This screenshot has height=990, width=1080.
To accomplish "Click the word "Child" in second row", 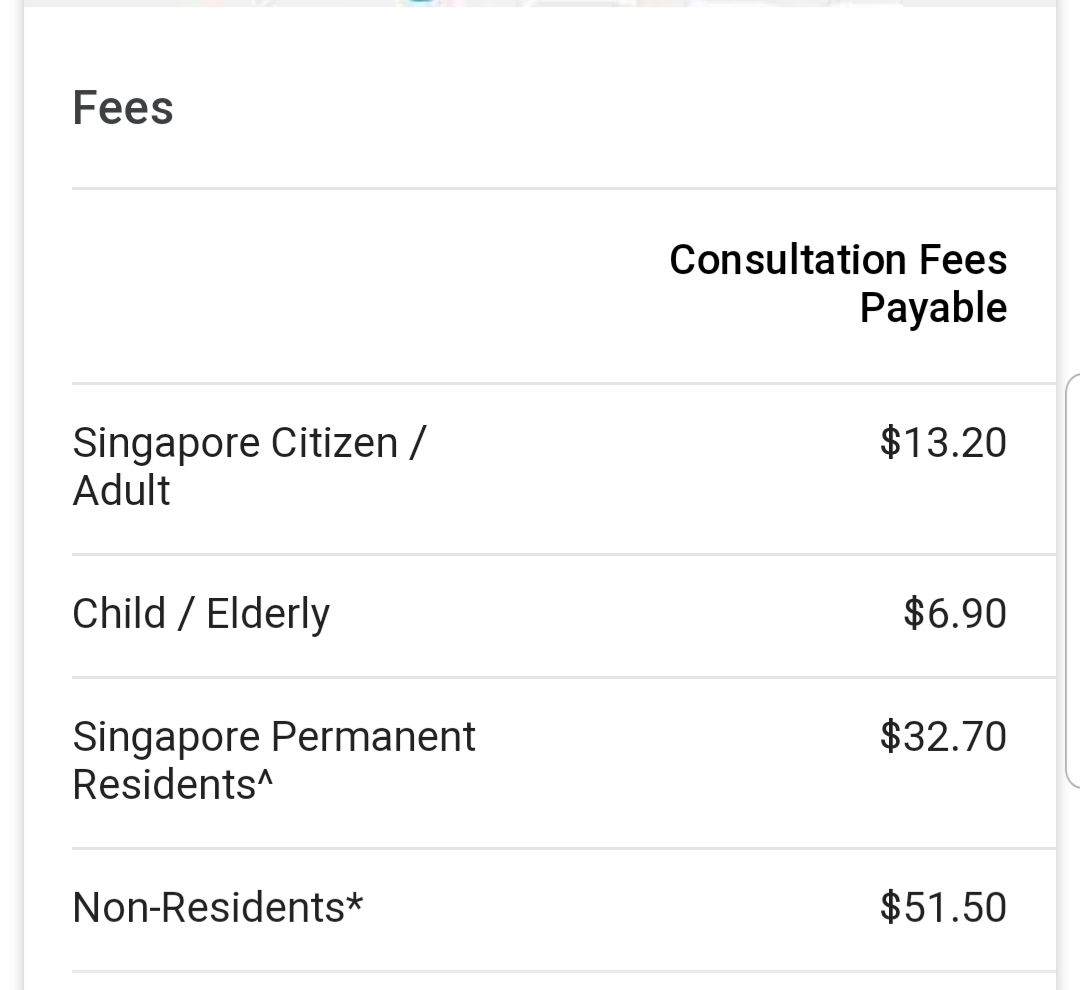I will pyautogui.click(x=119, y=613).
